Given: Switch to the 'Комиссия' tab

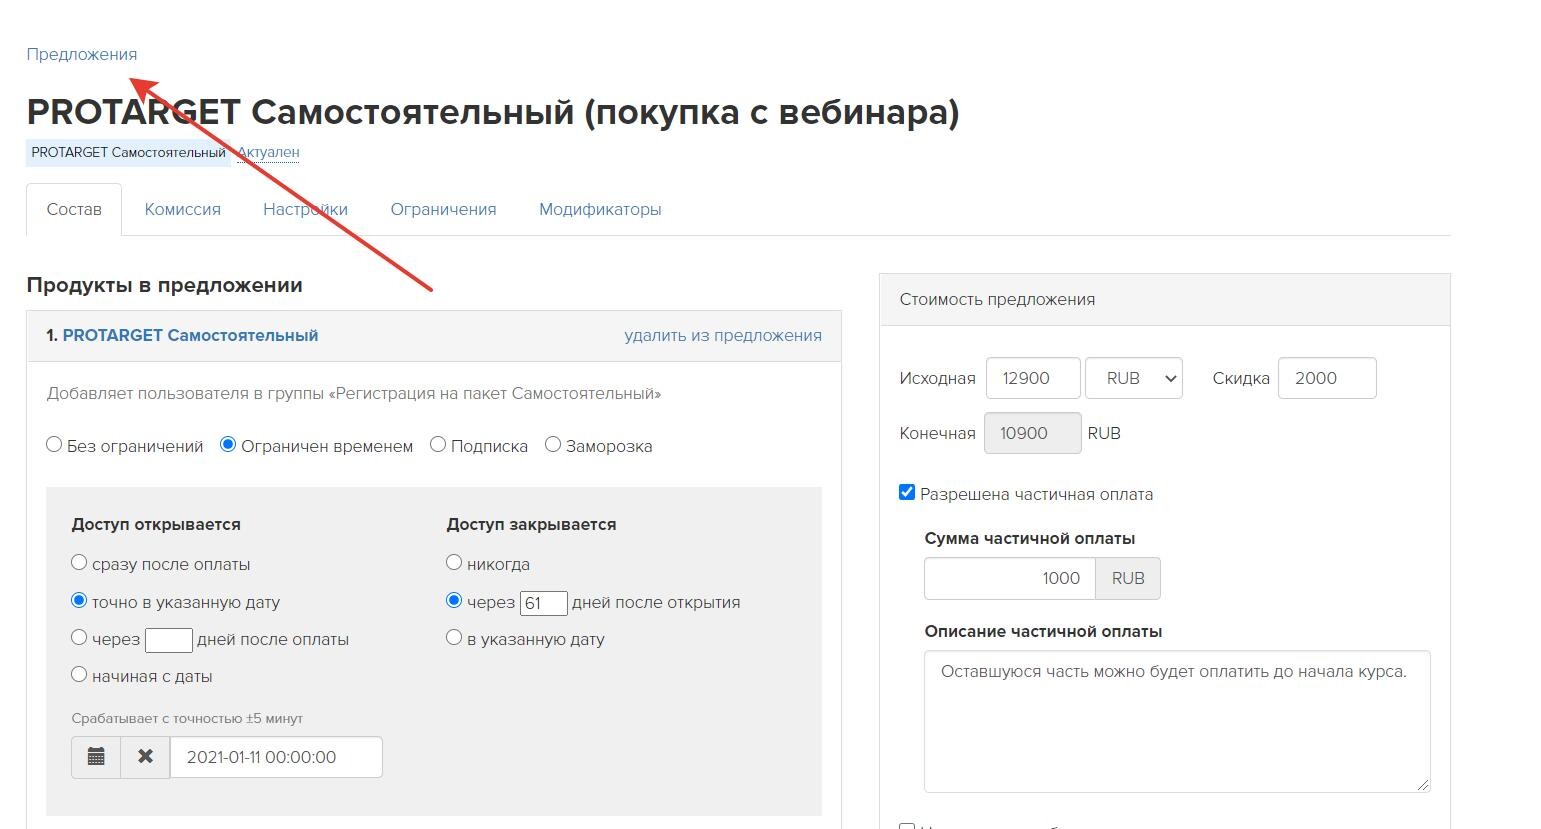Looking at the screenshot, I should (183, 209).
